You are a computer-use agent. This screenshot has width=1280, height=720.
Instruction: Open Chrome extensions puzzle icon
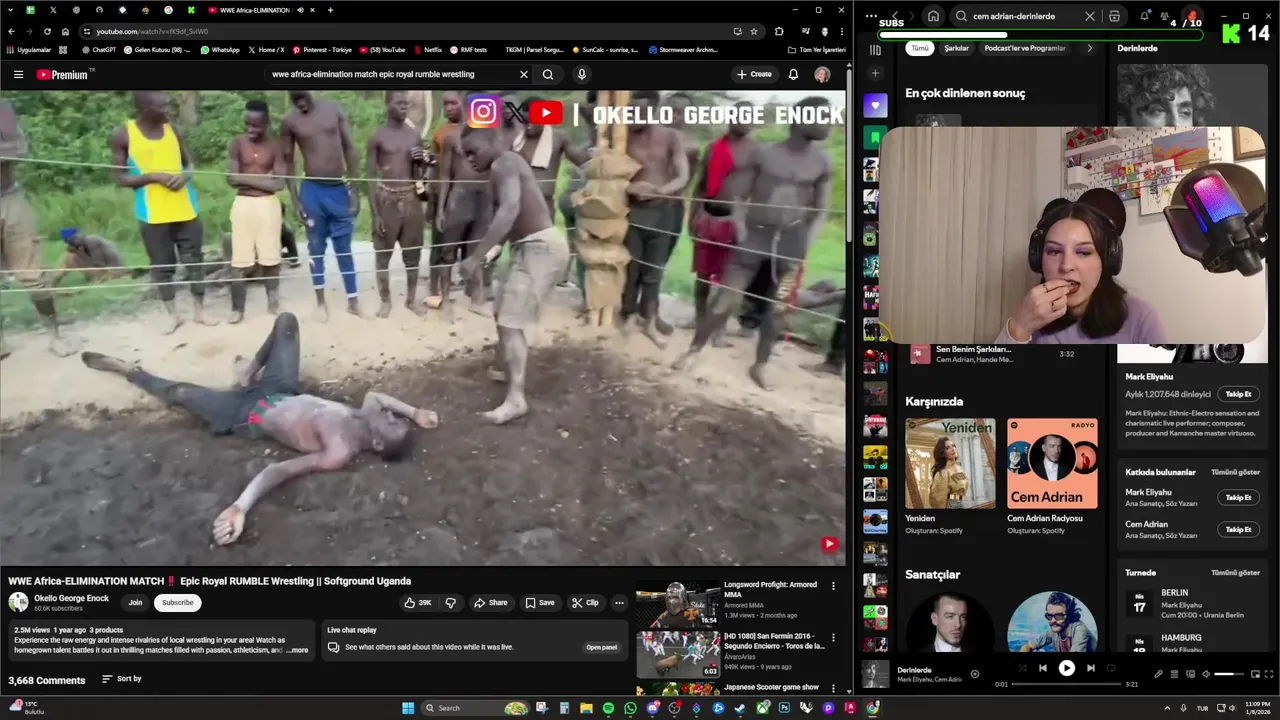pyautogui.click(x=779, y=31)
